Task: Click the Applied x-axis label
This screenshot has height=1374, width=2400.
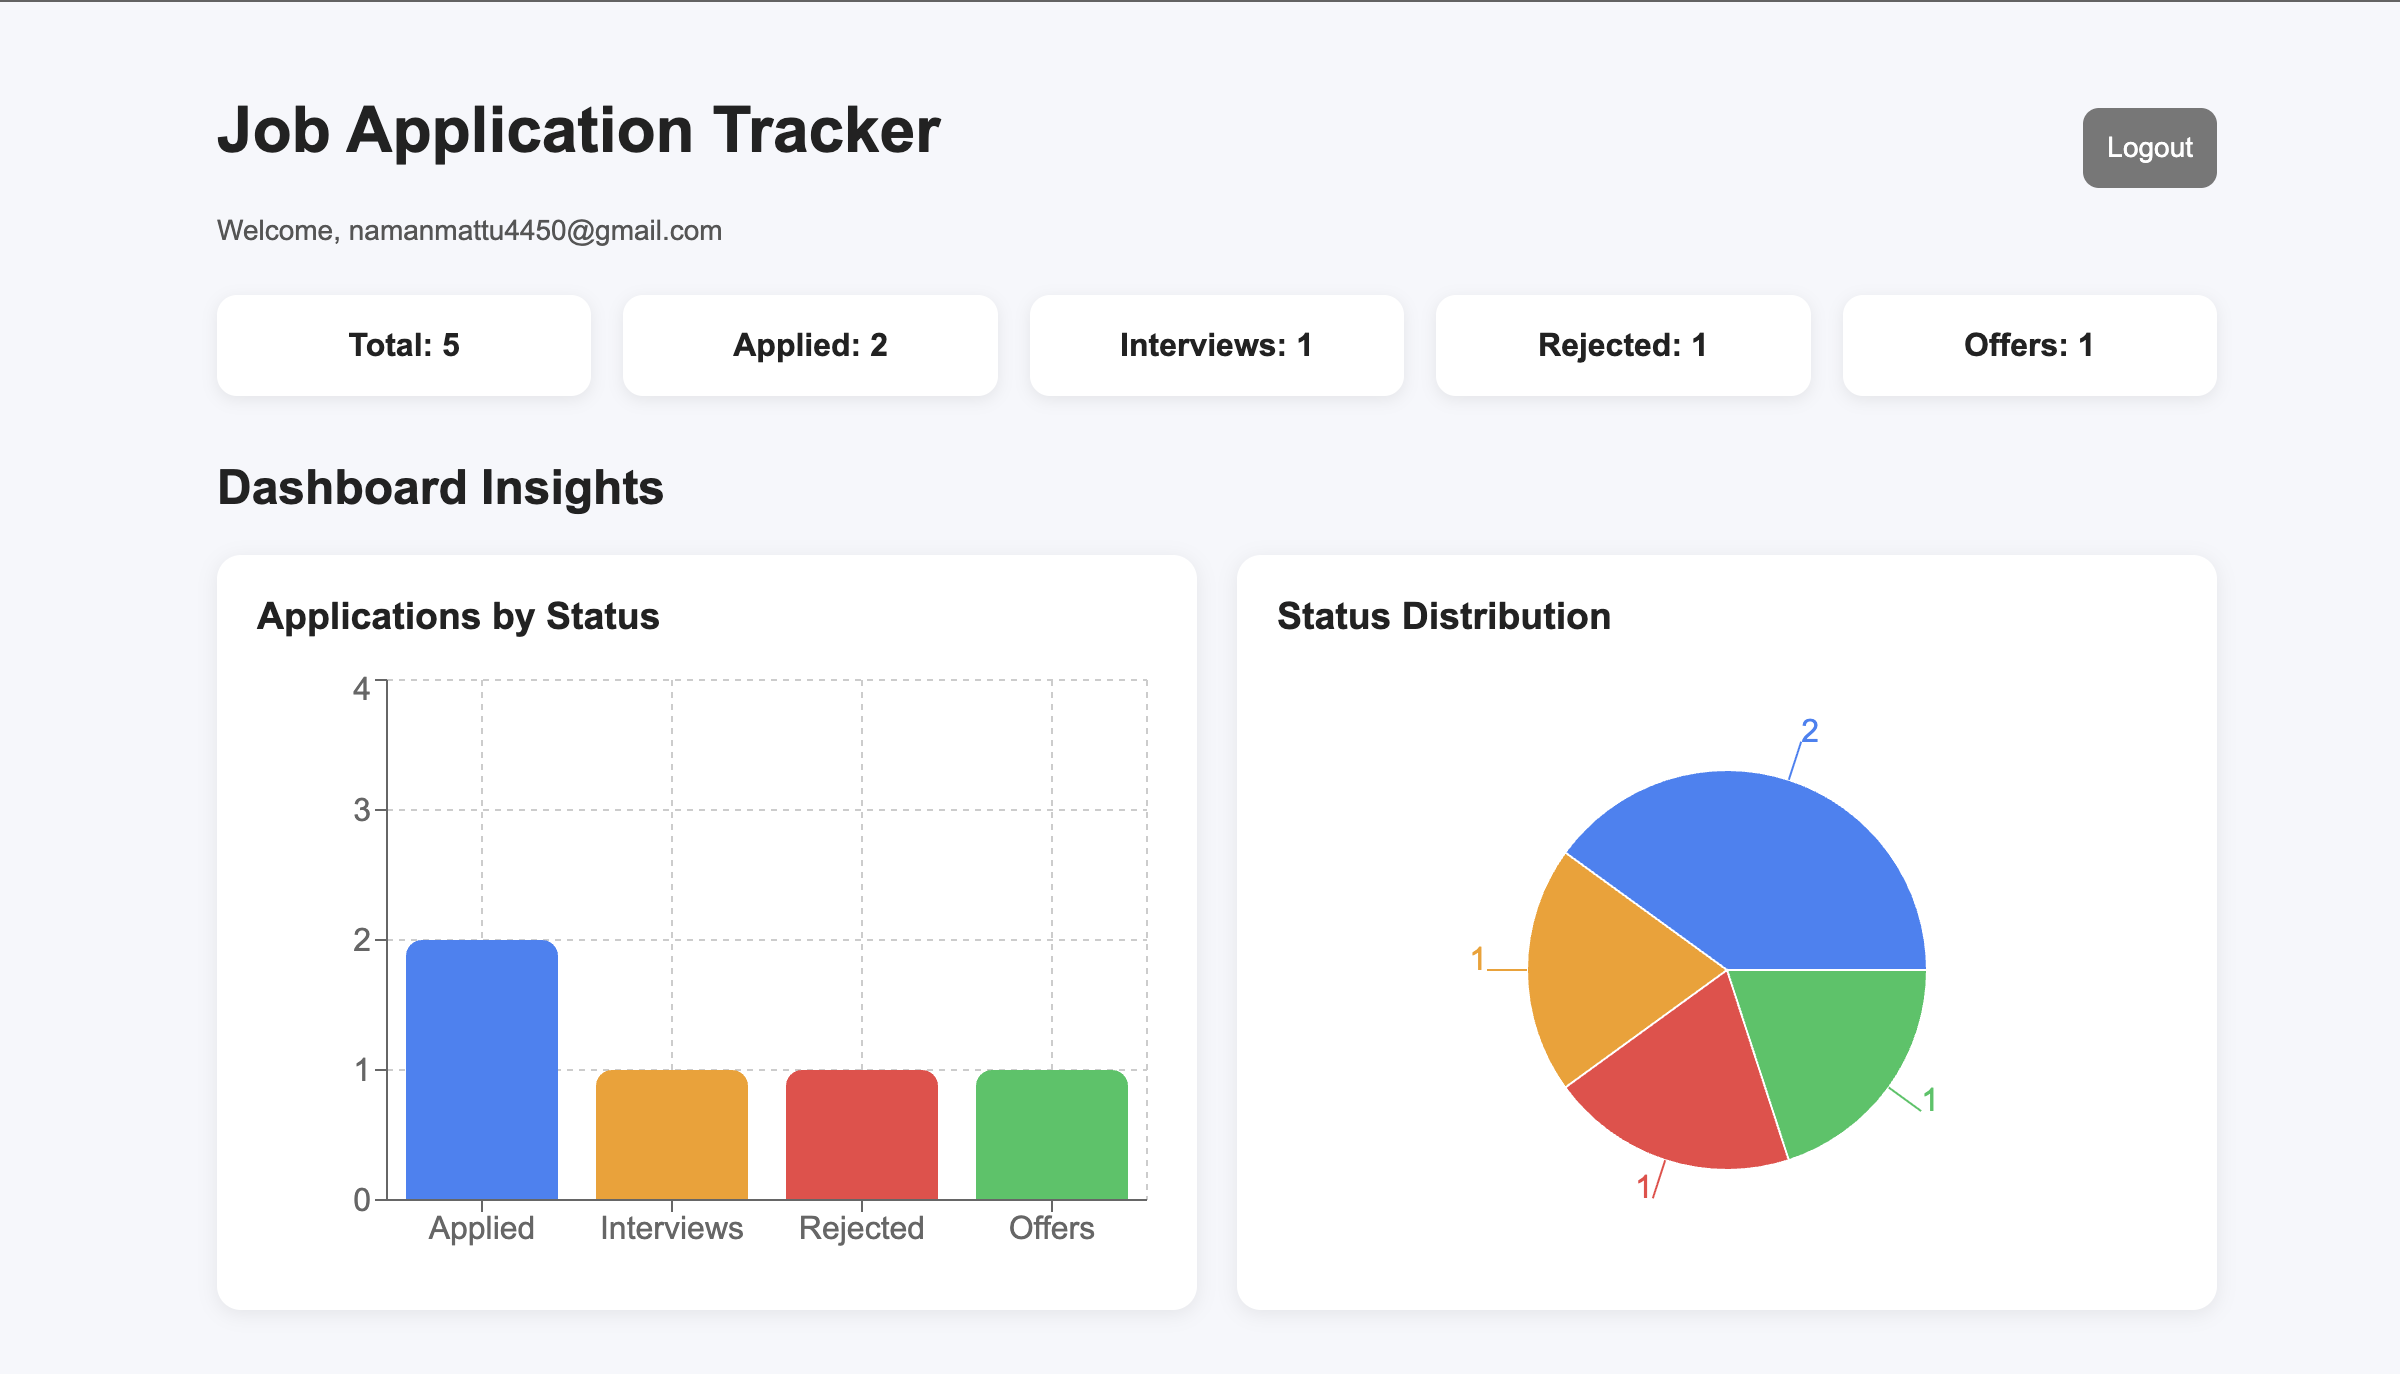Action: pyautogui.click(x=482, y=1228)
